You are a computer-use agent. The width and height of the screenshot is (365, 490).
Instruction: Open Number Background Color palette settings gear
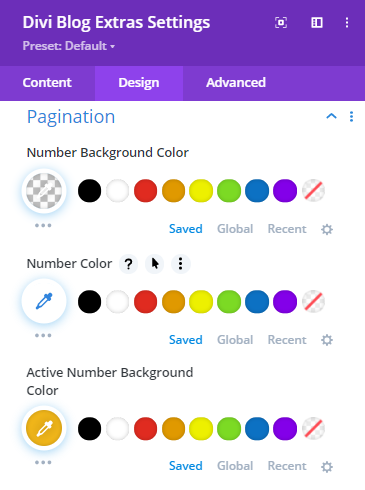(327, 229)
